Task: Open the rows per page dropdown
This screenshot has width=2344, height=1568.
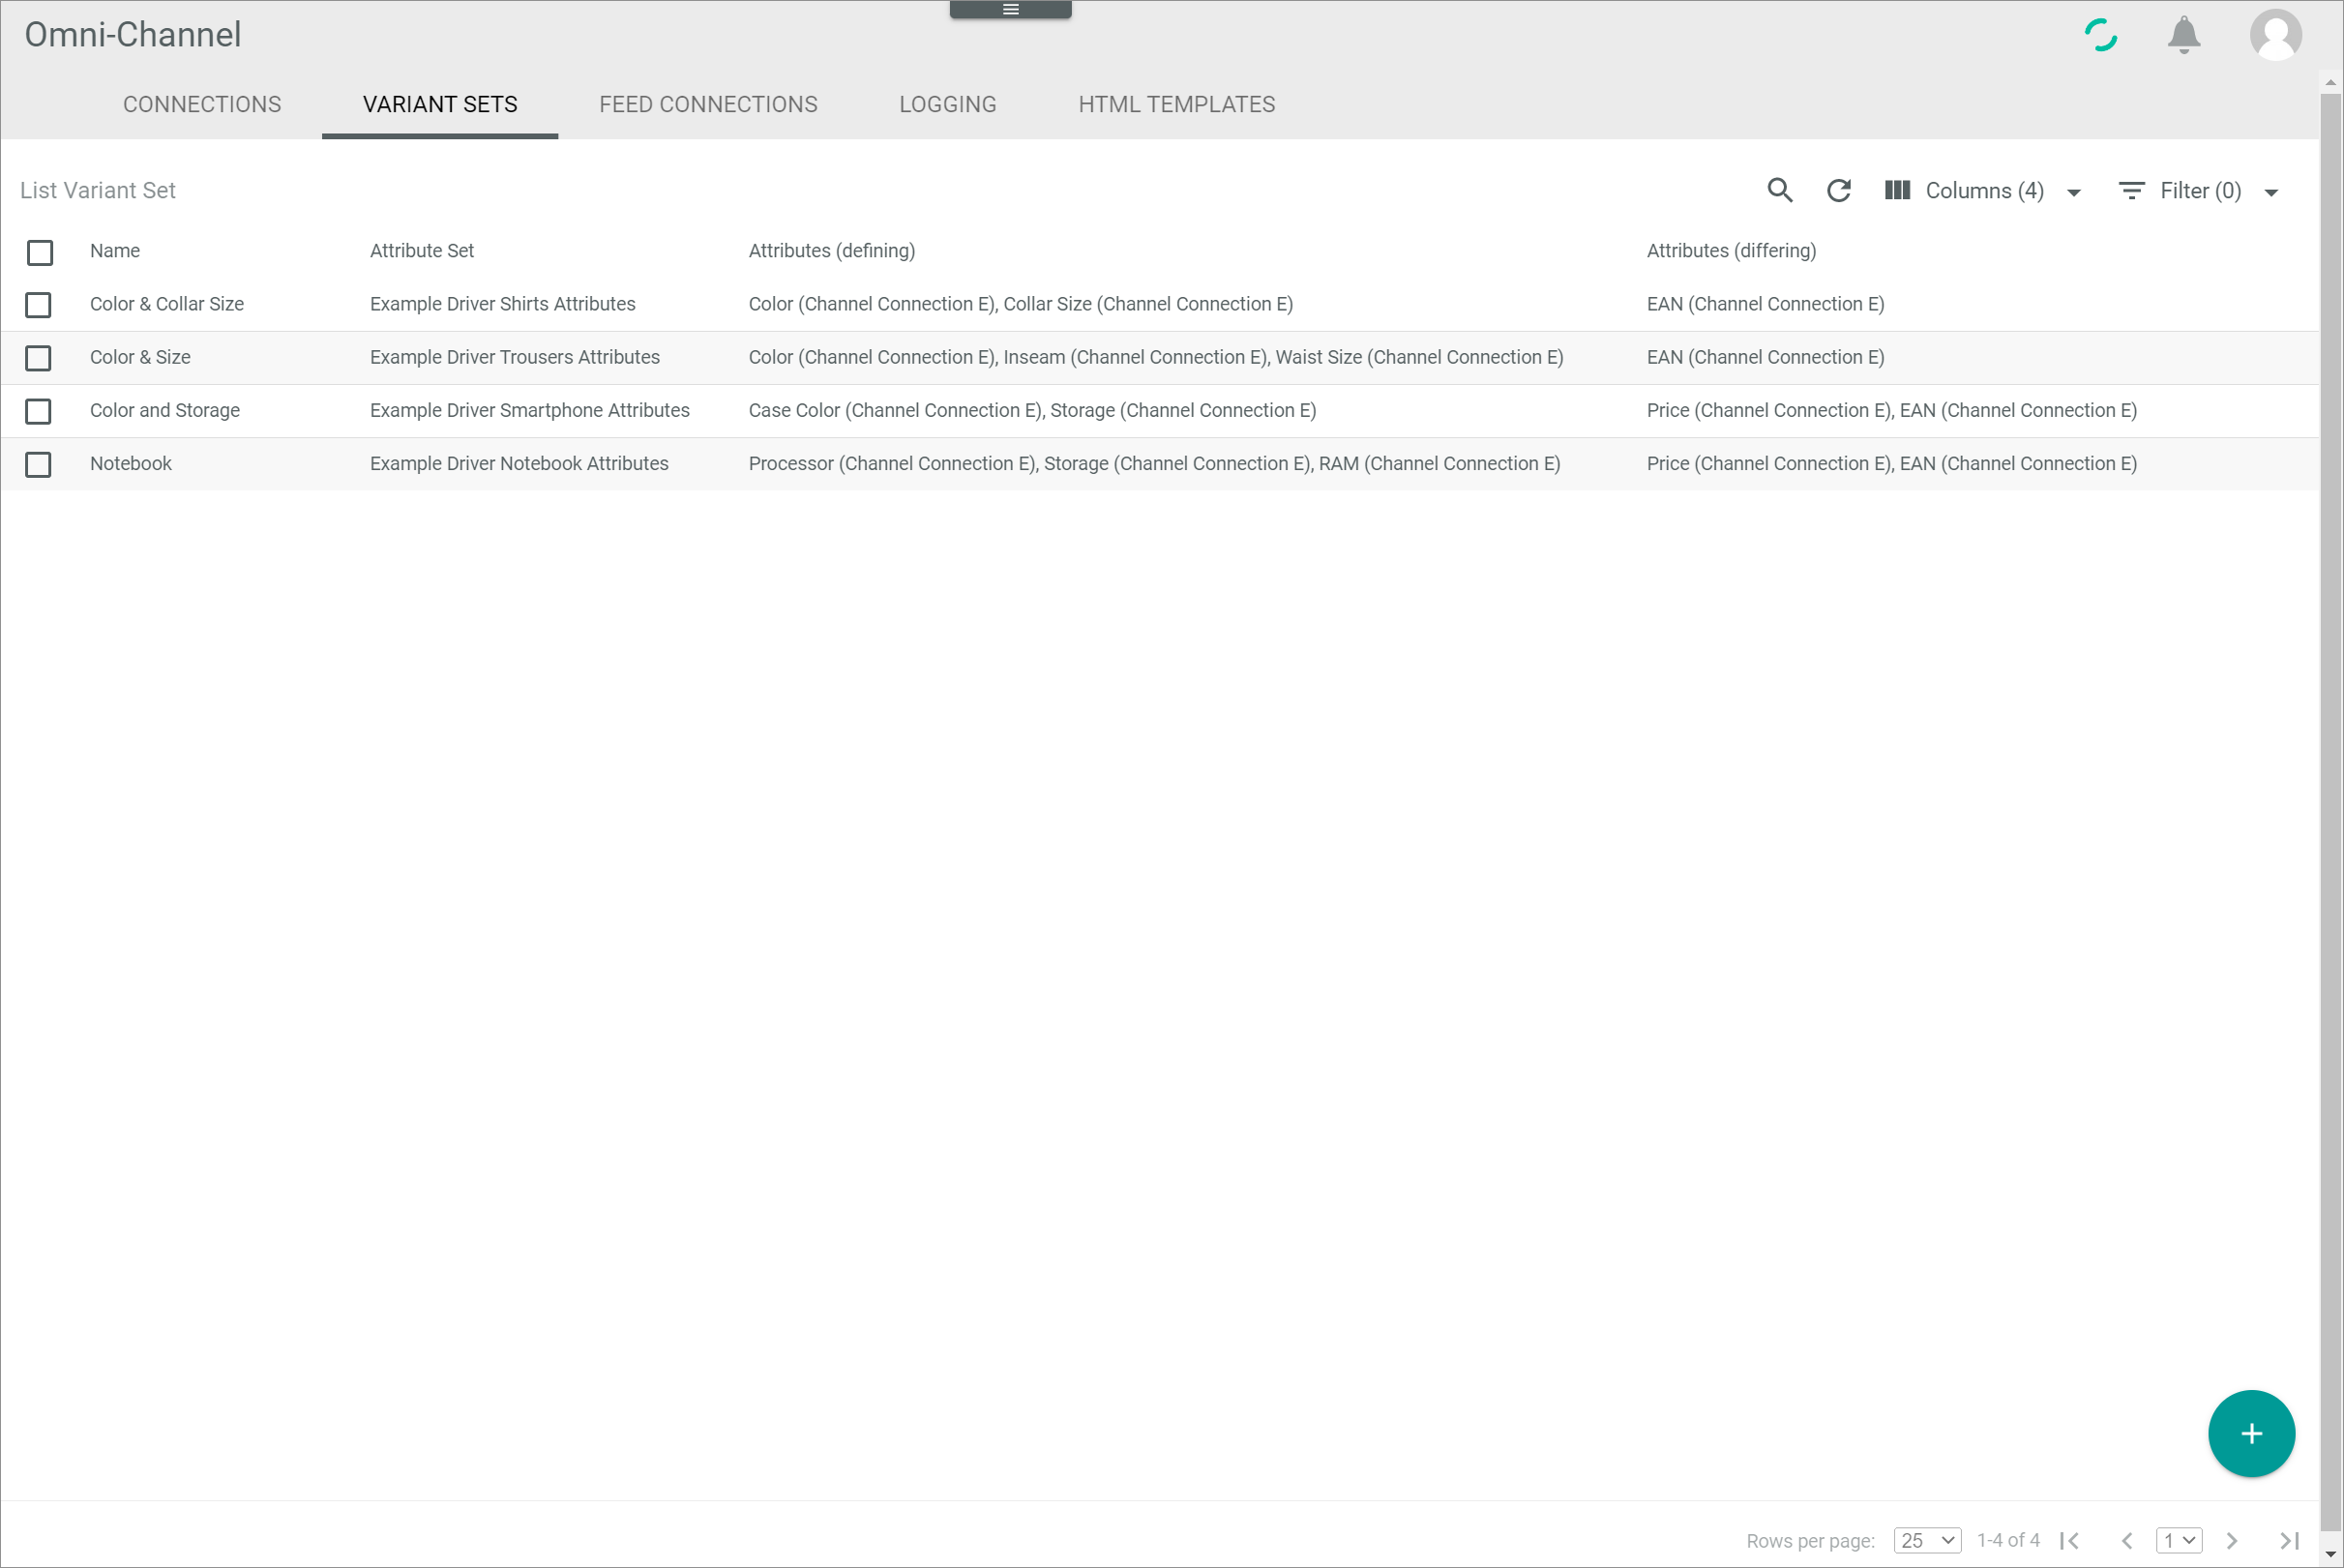Action: (x=1926, y=1540)
